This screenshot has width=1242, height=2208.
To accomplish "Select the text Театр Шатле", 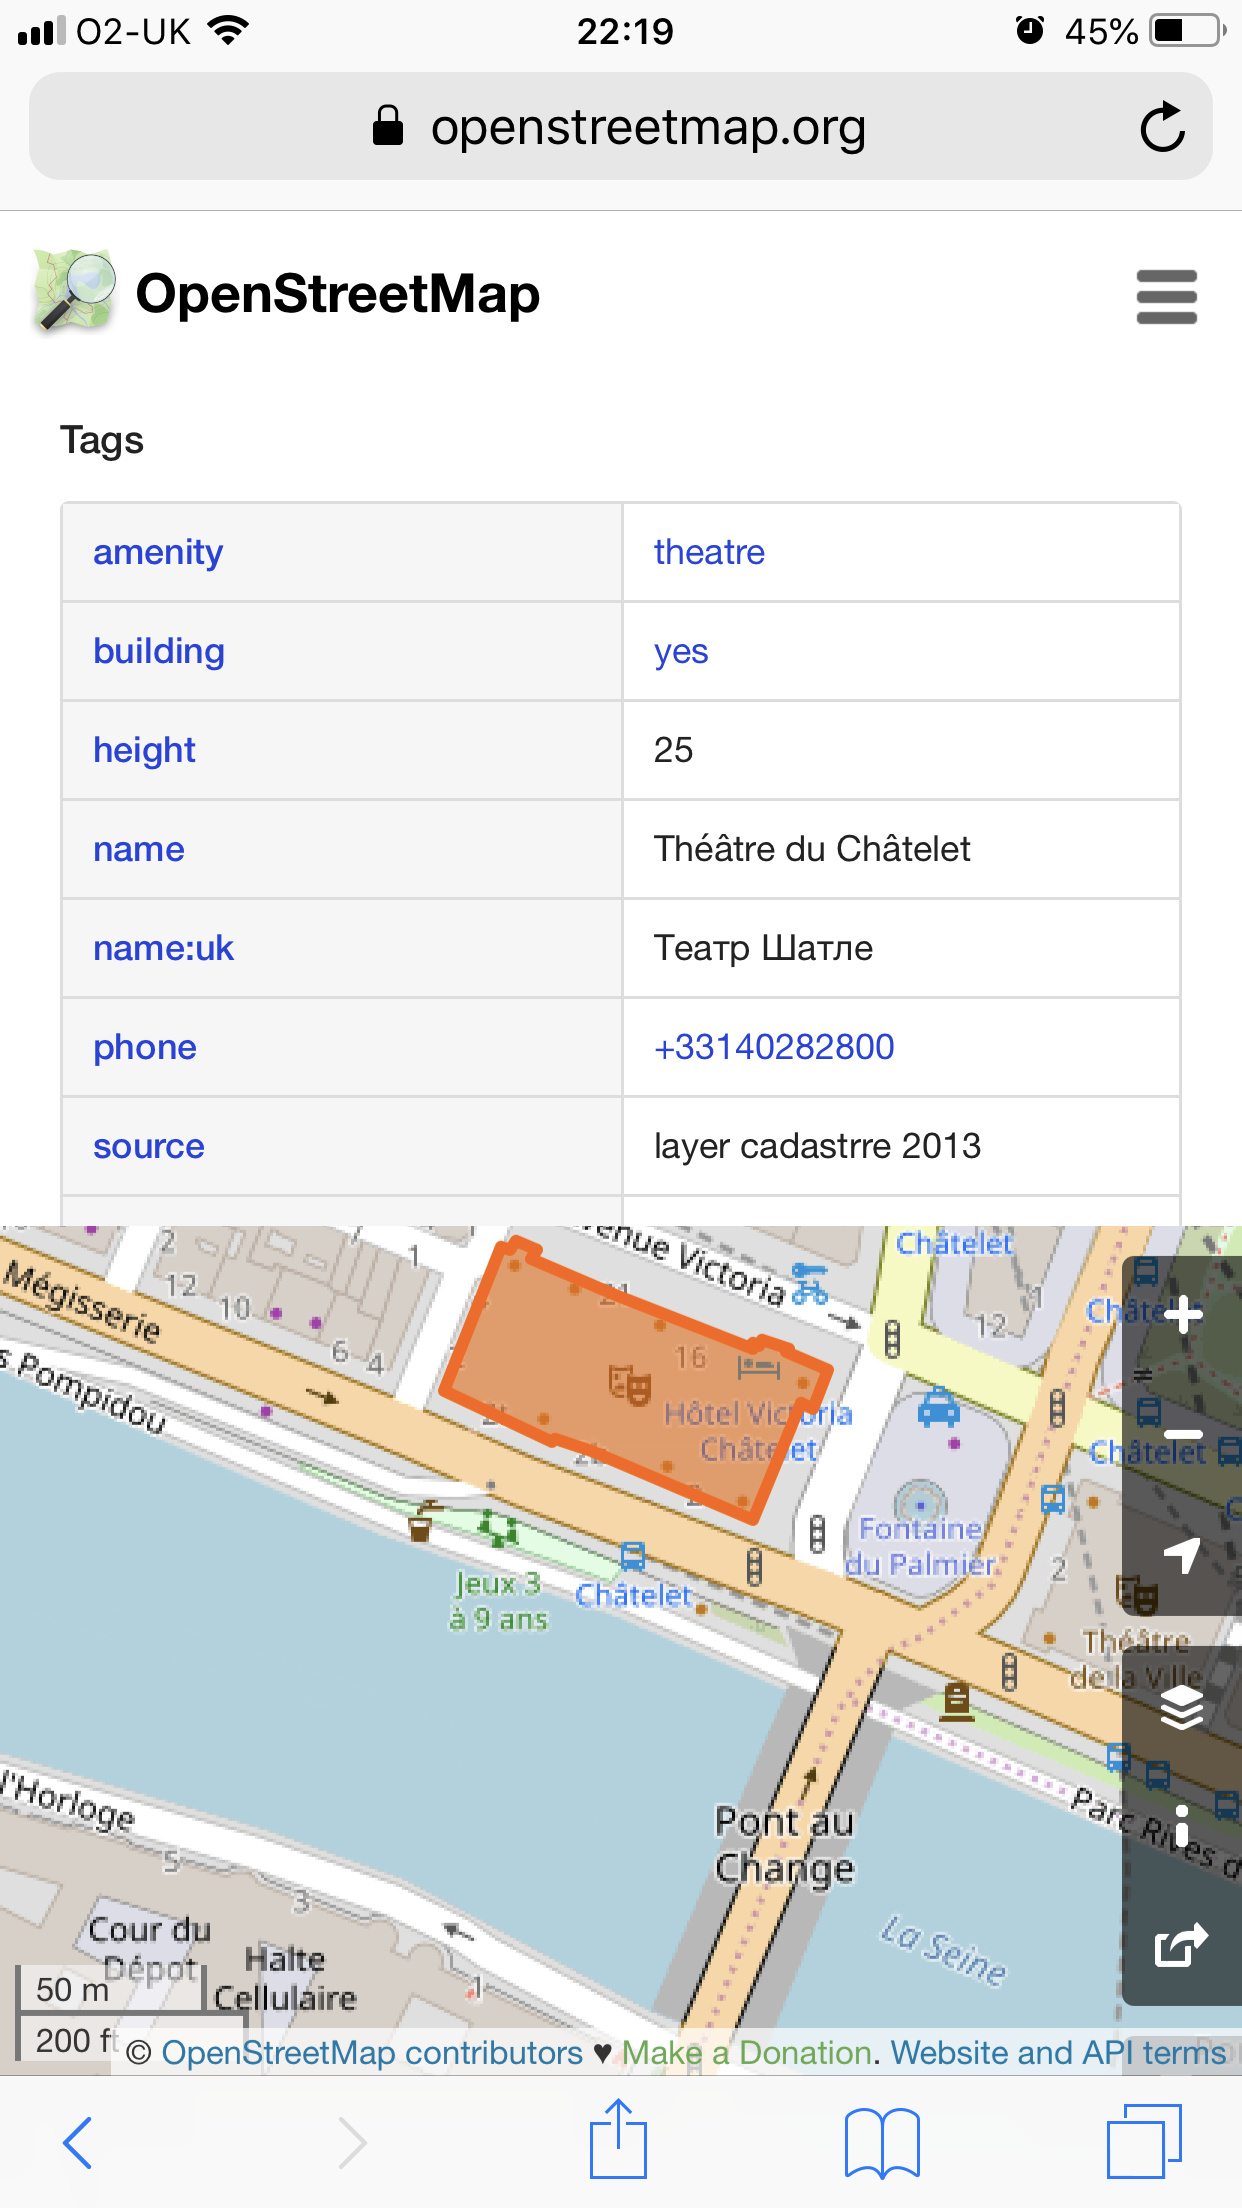I will point(763,948).
